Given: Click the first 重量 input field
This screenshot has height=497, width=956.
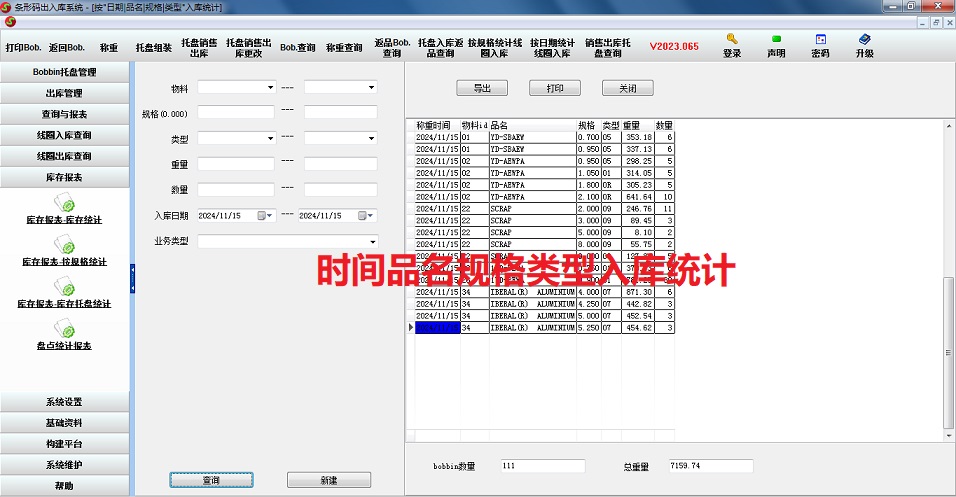Looking at the screenshot, I should pyautogui.click(x=236, y=164).
